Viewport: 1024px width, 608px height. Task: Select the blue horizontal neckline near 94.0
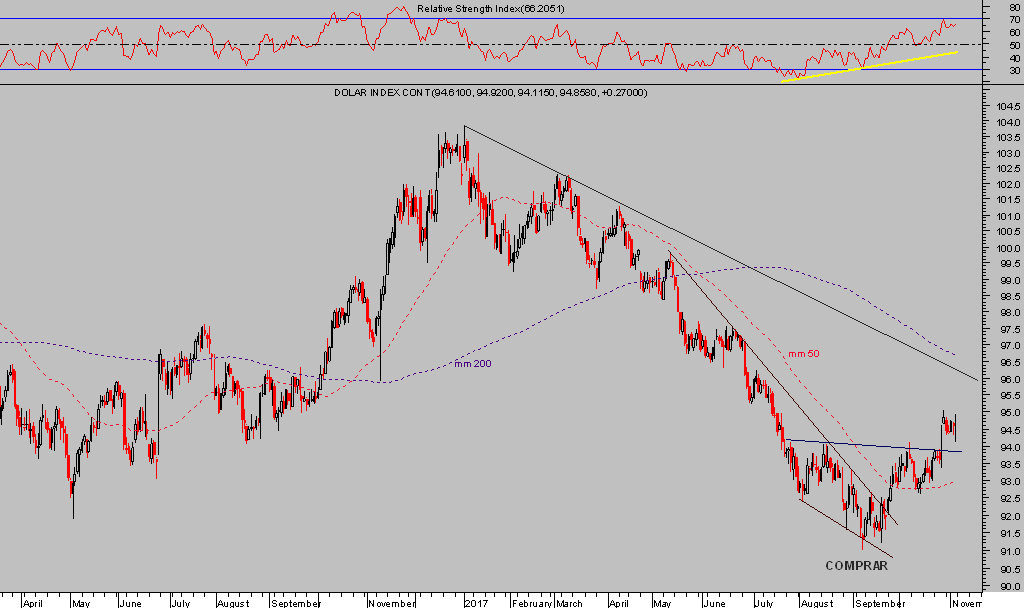click(x=870, y=446)
